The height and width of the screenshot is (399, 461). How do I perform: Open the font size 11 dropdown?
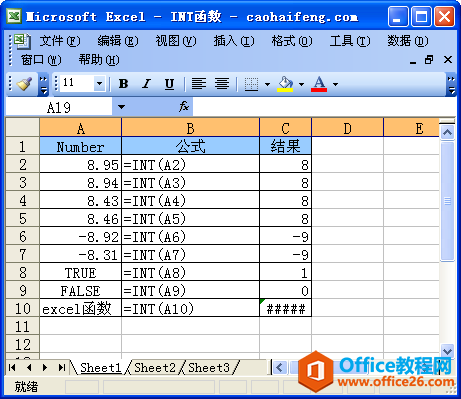tap(99, 83)
